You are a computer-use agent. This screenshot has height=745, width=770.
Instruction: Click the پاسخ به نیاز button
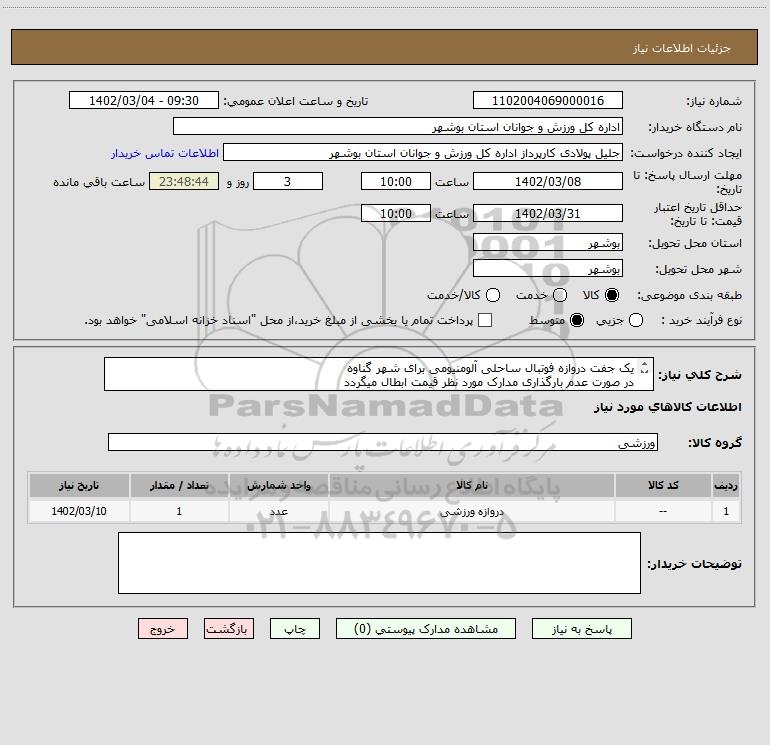click(x=581, y=629)
